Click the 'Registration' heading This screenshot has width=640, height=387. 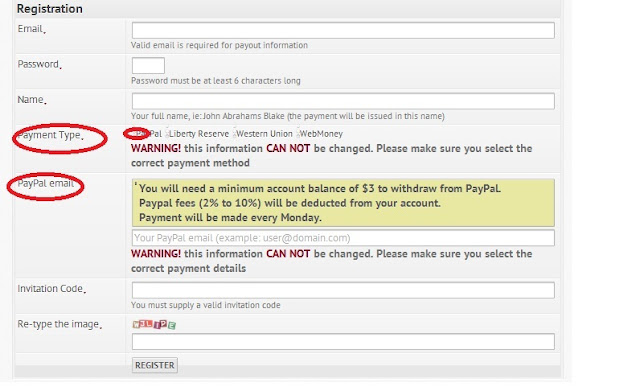(x=49, y=9)
